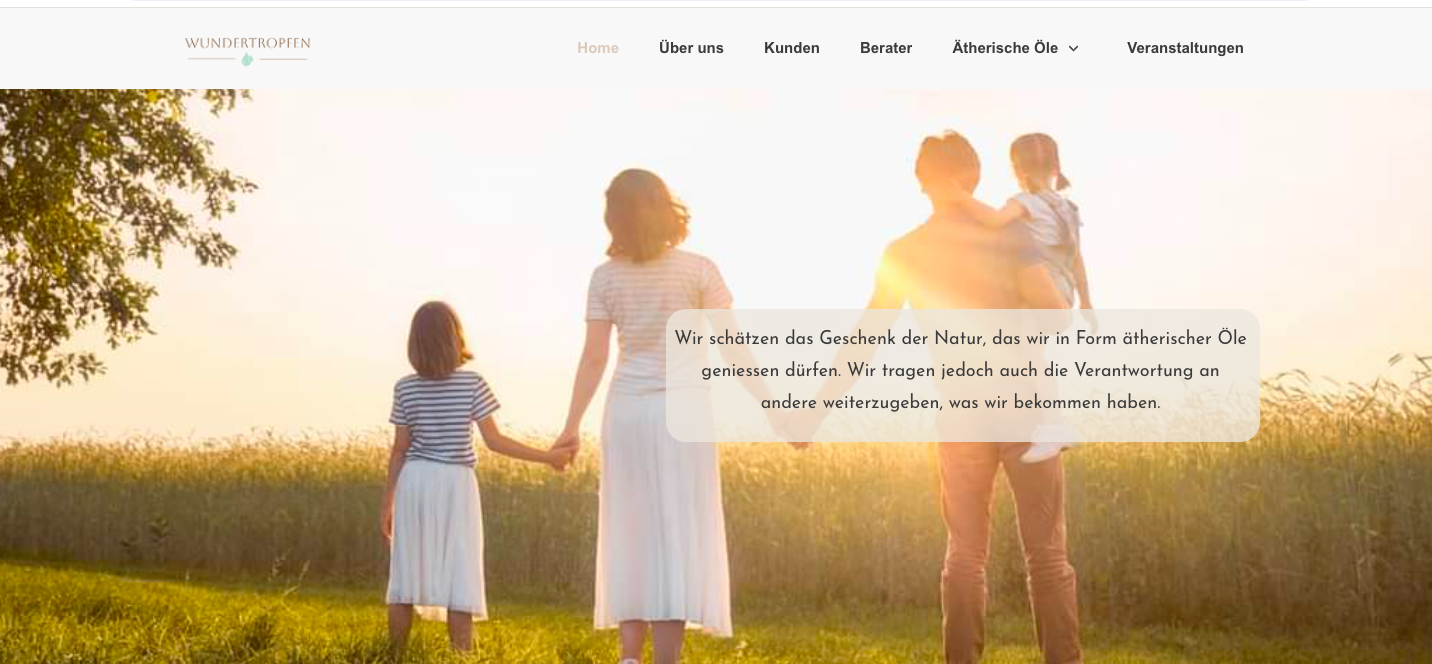Open the Home menu item
This screenshot has width=1432, height=664.
click(598, 48)
